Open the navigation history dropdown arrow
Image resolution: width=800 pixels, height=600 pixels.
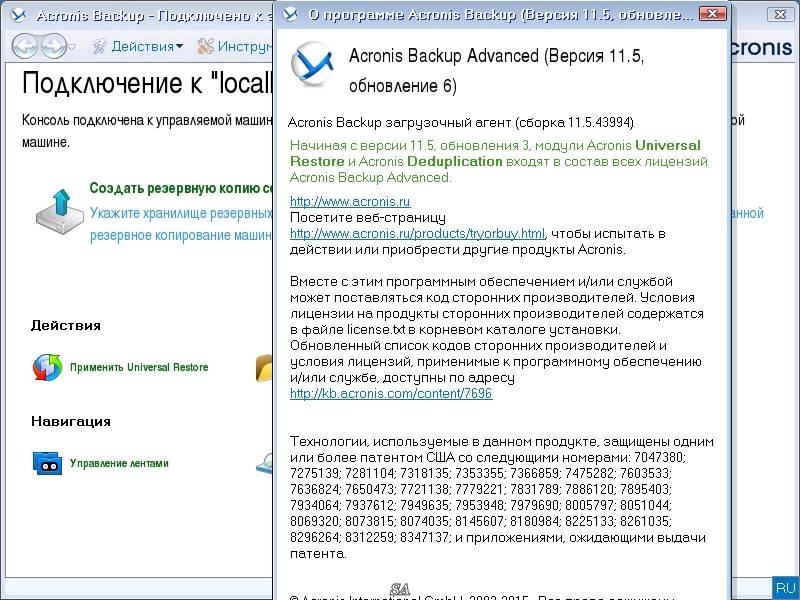(72, 46)
